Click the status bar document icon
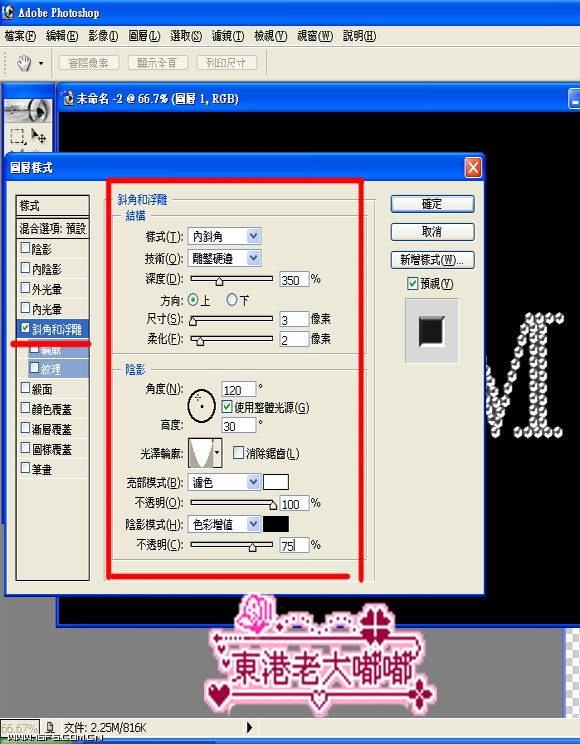580x744 pixels. (51, 727)
